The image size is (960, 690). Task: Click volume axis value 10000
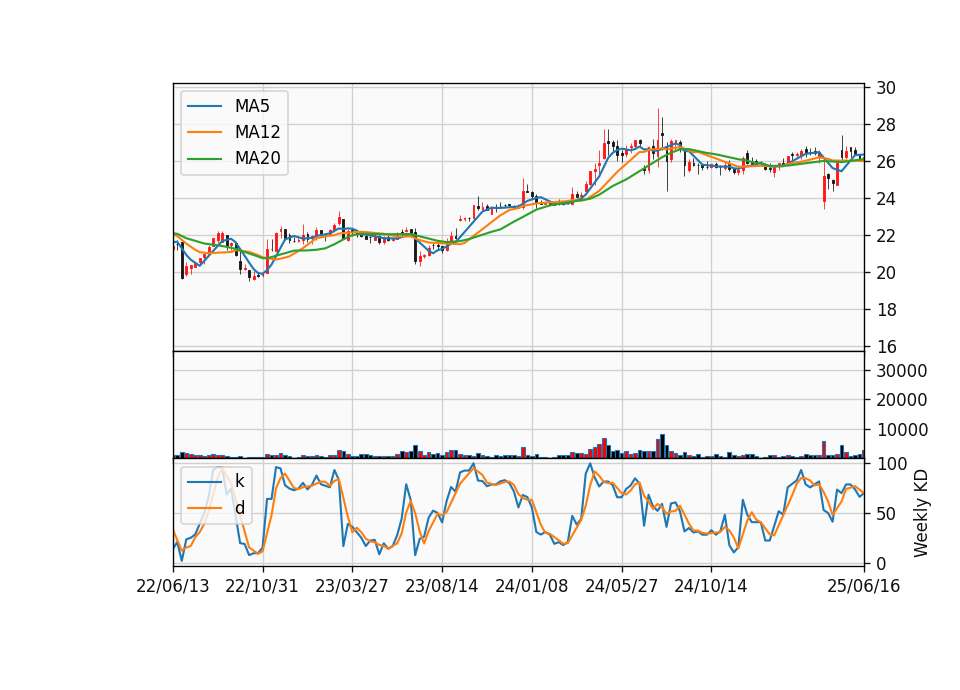click(x=901, y=430)
